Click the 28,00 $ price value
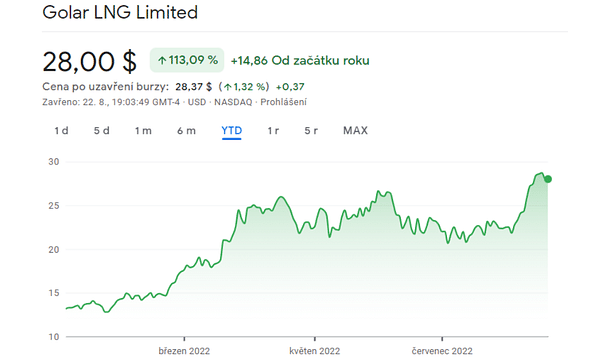Viewport: 600px width, 360px height. [x=90, y=61]
